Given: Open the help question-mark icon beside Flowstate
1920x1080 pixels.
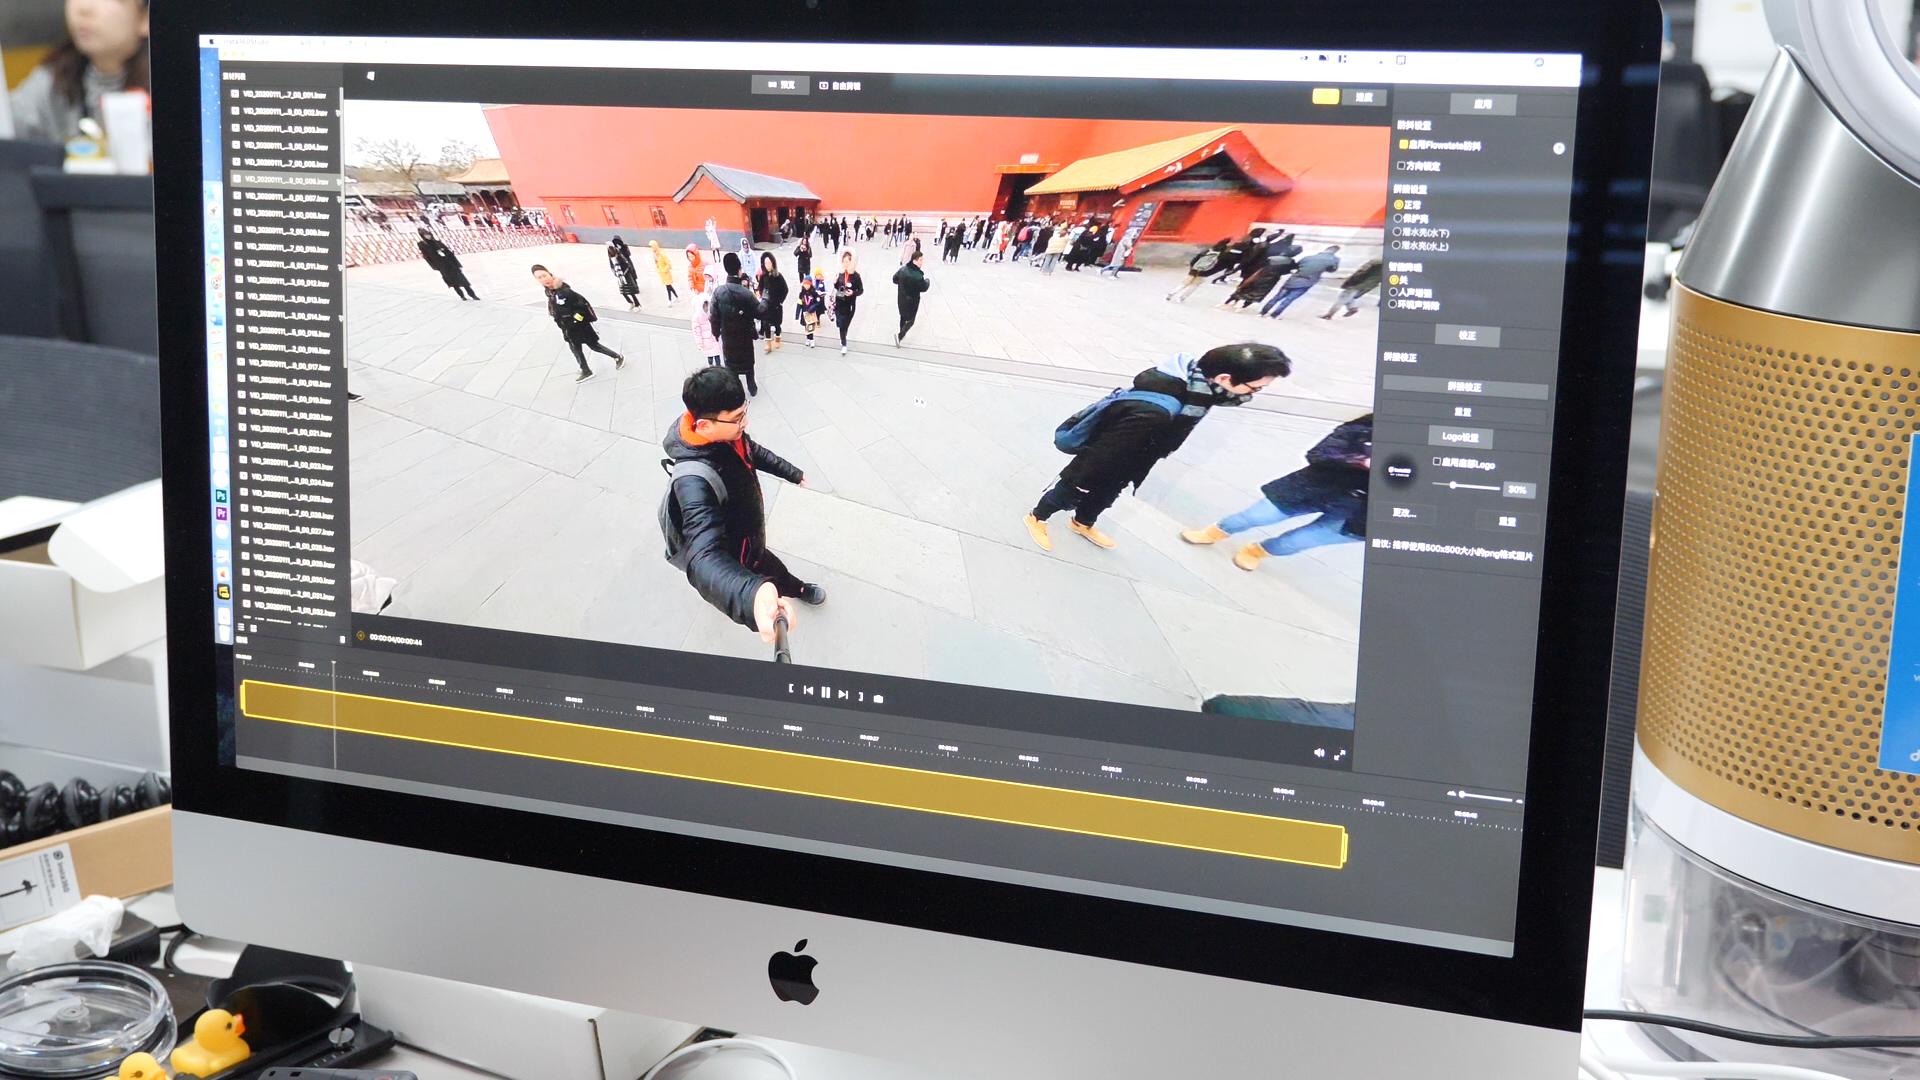Looking at the screenshot, I should tap(1558, 148).
